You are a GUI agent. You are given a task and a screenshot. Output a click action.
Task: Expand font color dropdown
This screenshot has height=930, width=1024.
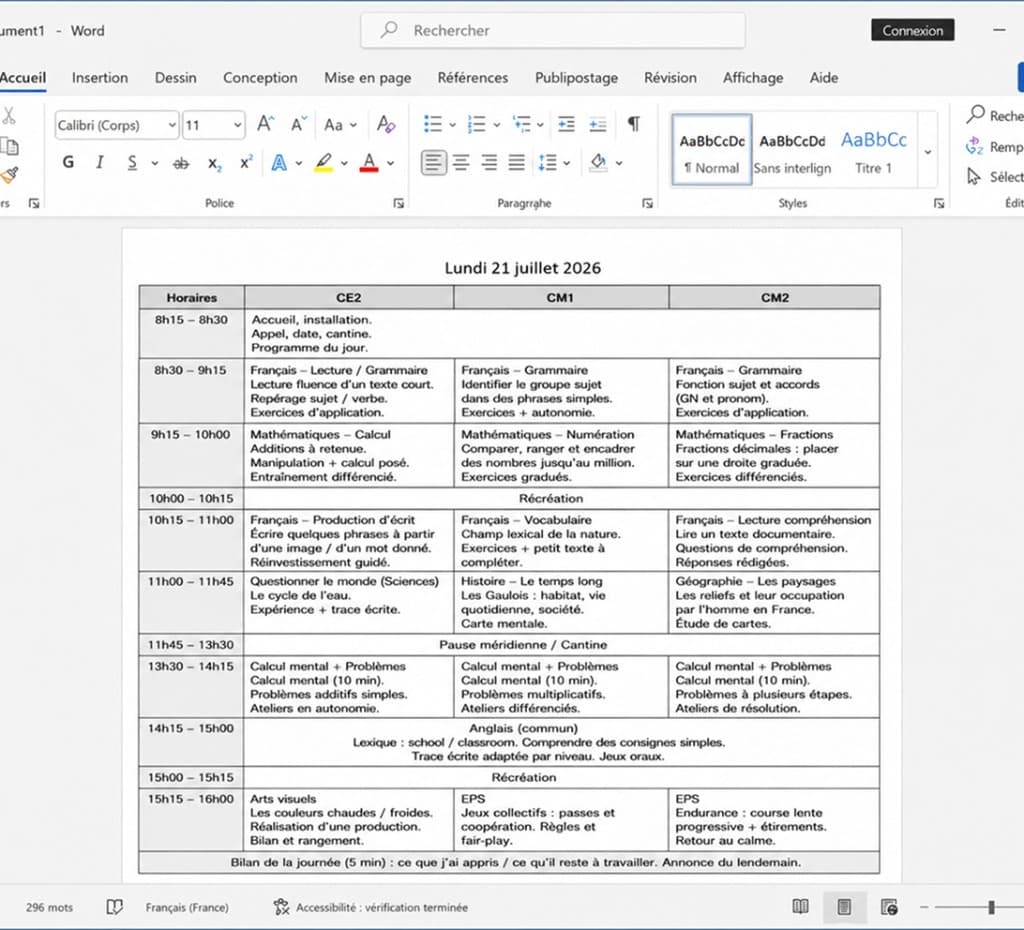(391, 163)
